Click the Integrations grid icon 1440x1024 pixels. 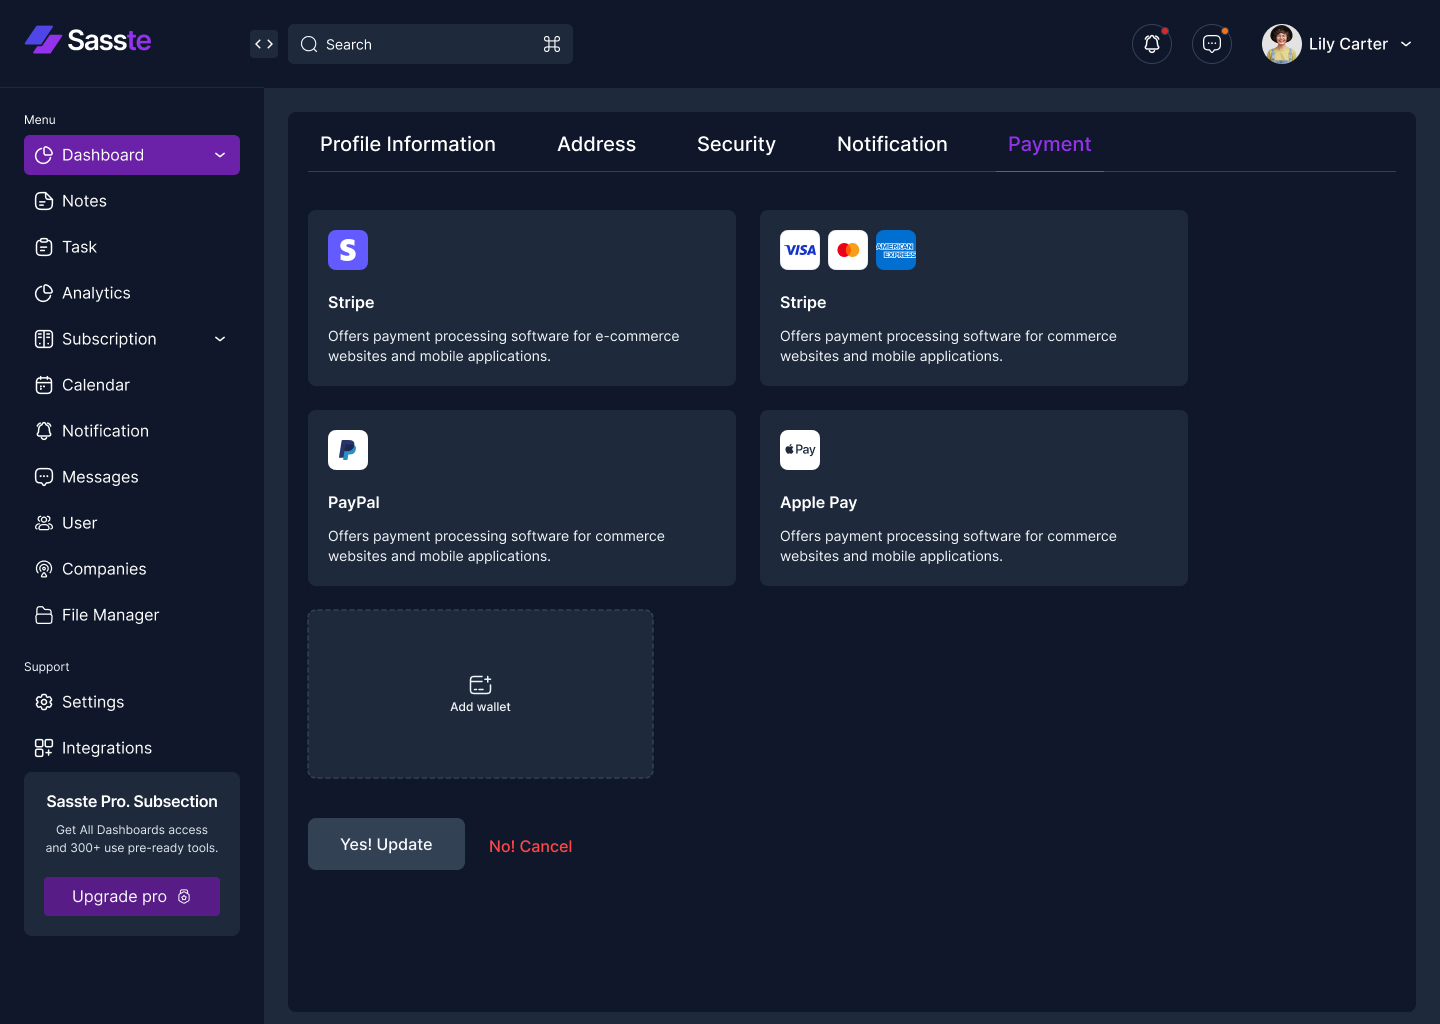[44, 748]
